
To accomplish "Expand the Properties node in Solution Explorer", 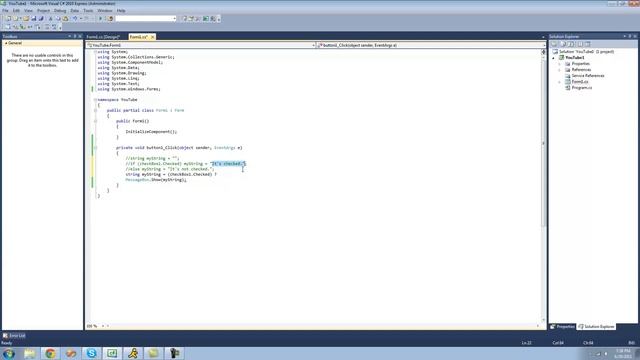I will [560, 64].
